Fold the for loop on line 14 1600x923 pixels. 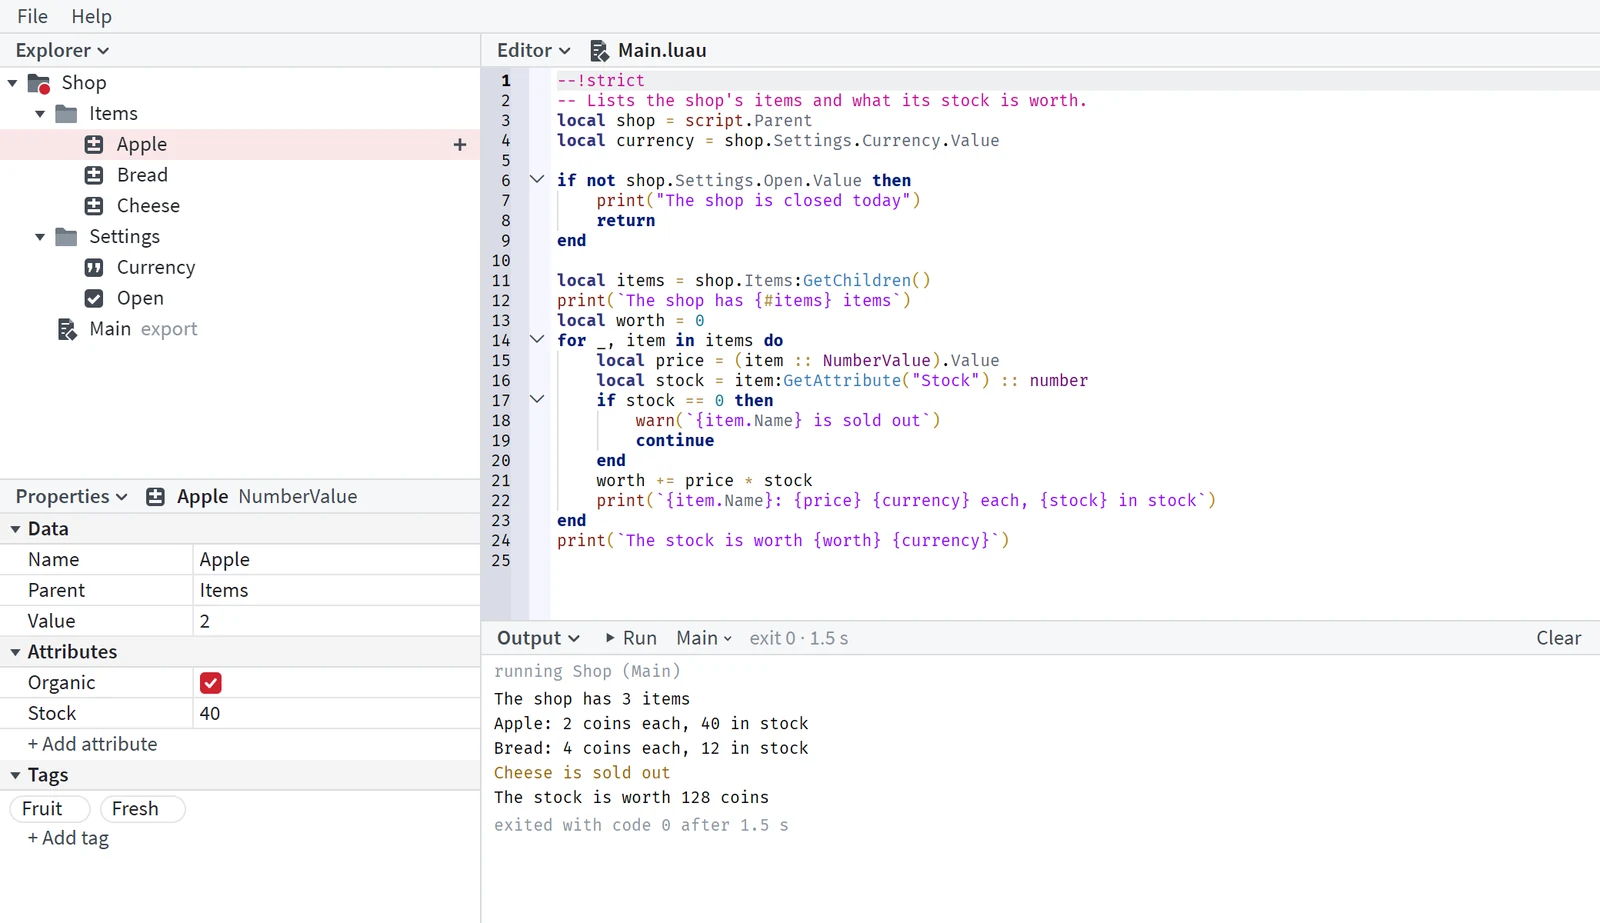tap(537, 340)
